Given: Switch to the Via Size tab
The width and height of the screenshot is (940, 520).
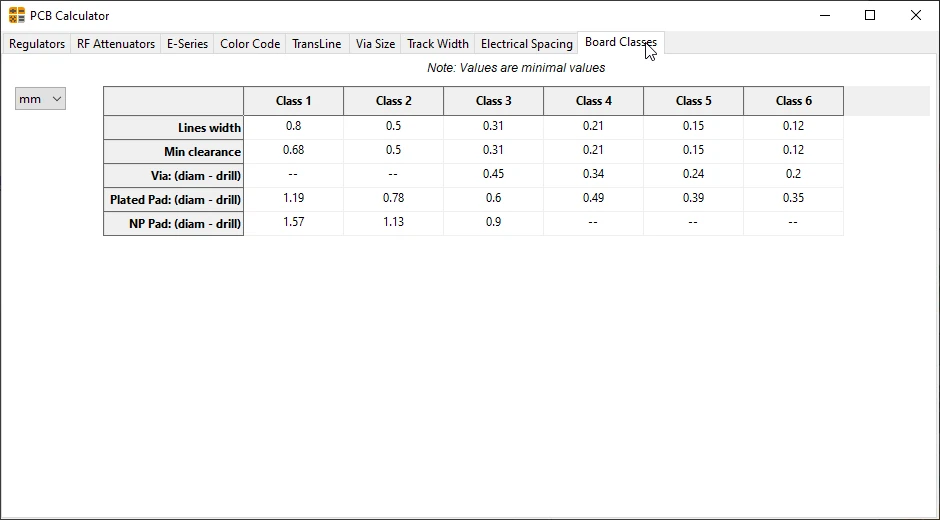Looking at the screenshot, I should [x=375, y=44].
